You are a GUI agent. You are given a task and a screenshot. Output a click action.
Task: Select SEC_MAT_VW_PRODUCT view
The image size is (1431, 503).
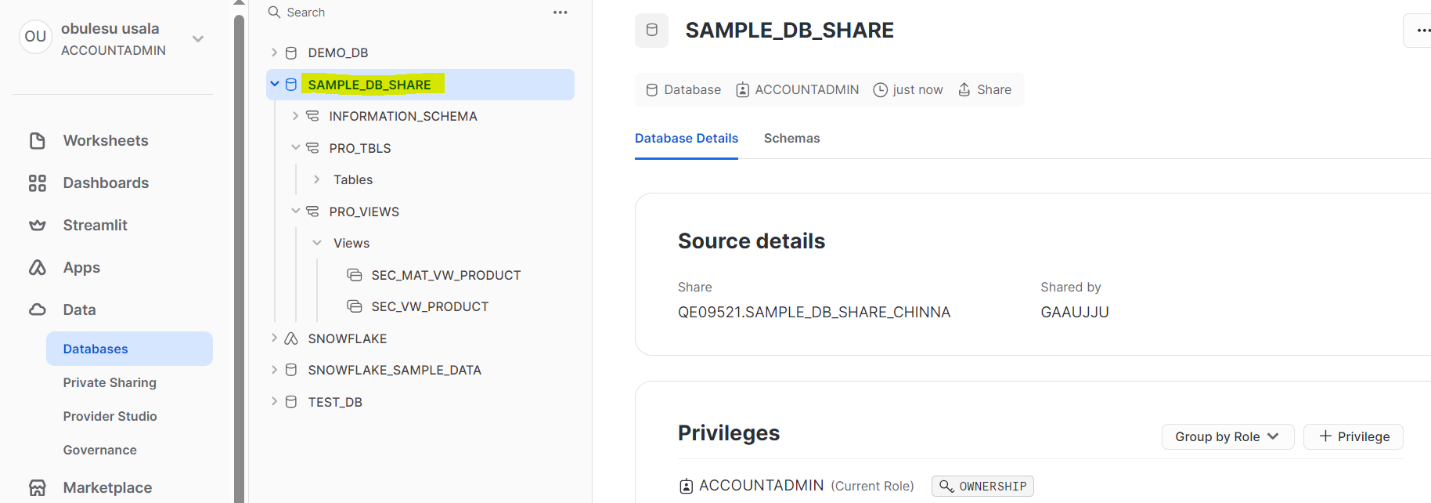446,275
